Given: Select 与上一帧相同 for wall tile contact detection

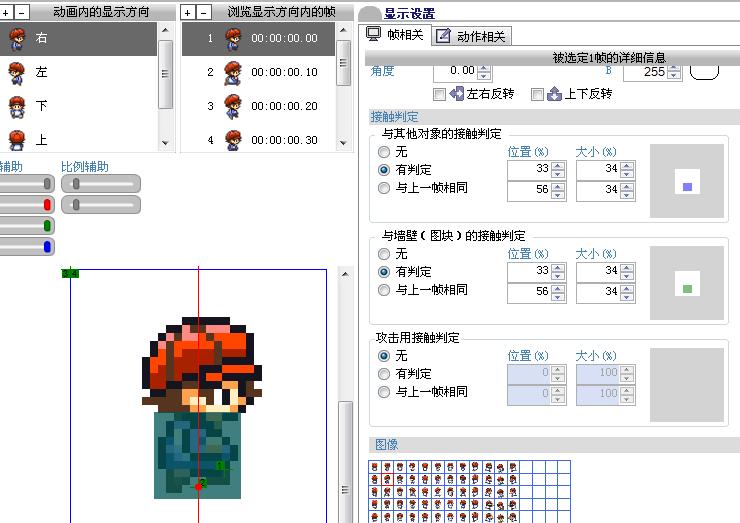Looking at the screenshot, I should tap(384, 290).
